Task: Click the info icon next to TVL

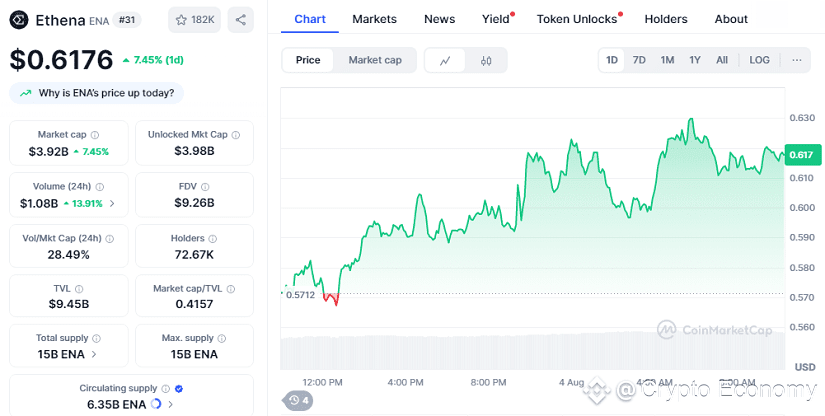Action: pyautogui.click(x=79, y=289)
